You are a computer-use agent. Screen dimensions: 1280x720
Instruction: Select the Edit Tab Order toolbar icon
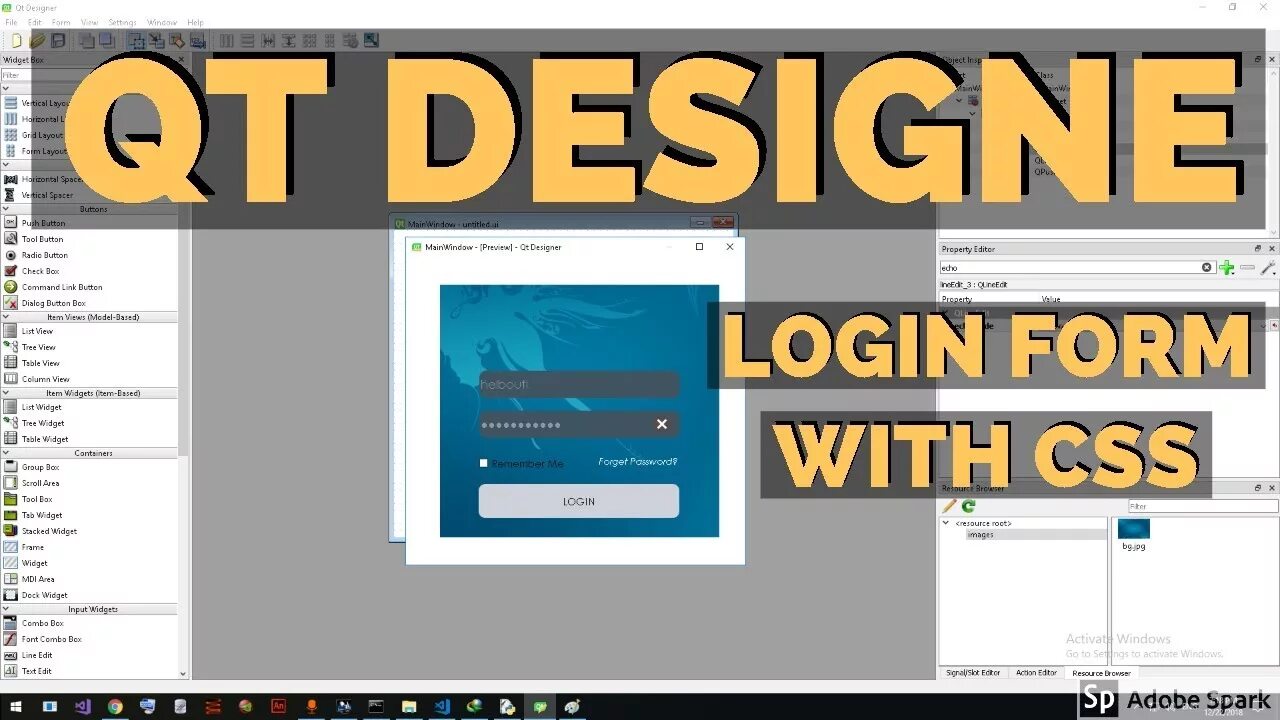coord(197,41)
